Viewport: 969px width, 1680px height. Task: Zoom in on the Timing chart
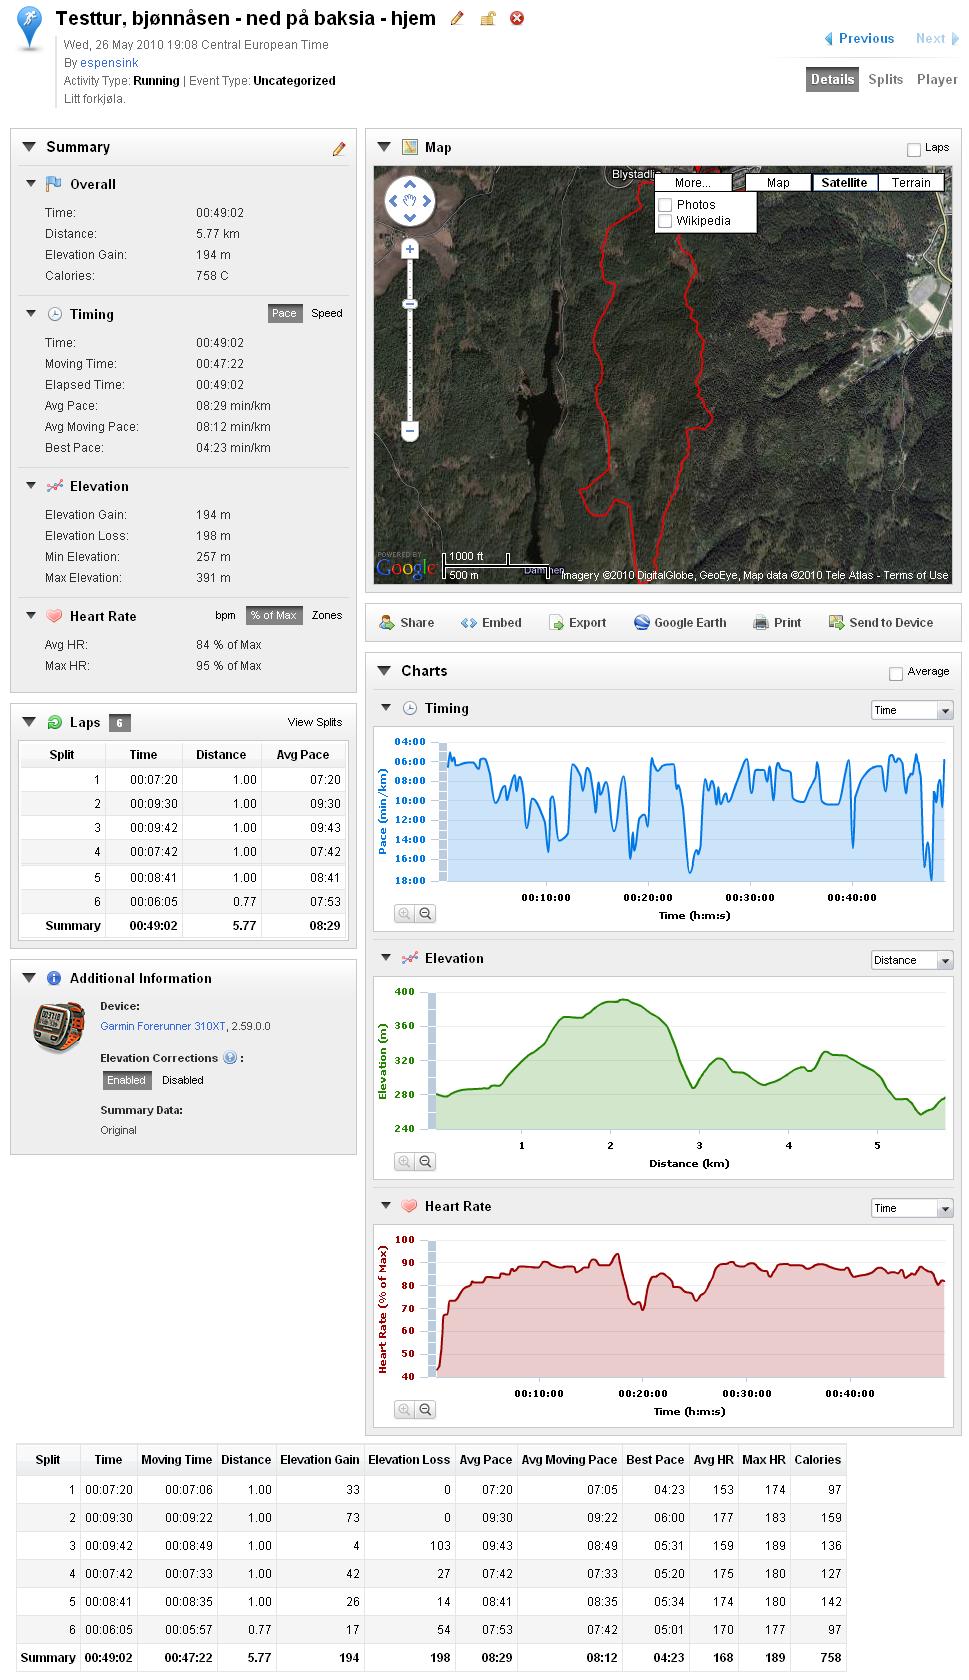(404, 913)
